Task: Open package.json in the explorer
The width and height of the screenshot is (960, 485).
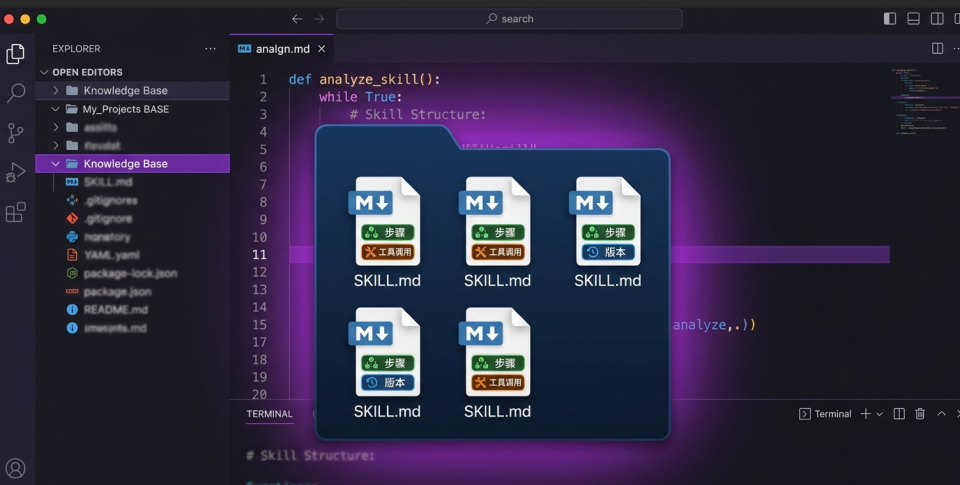Action: coord(117,291)
